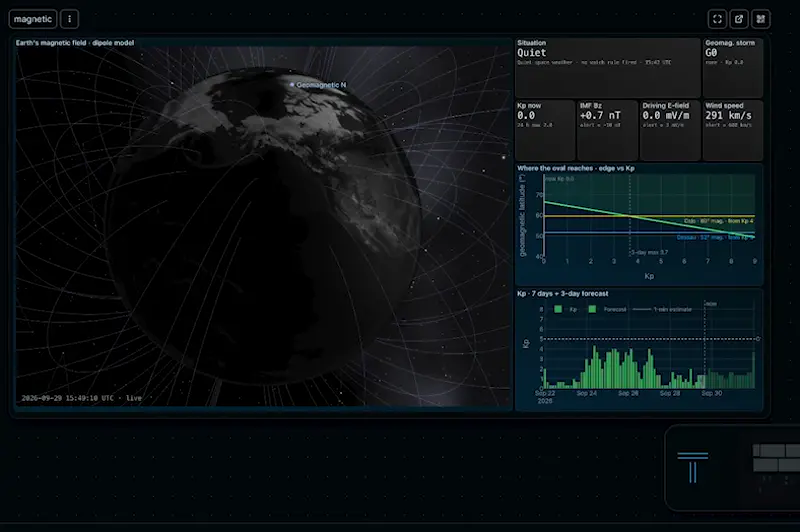Click the '3-day max 3.7' label
Screen dimensions: 800x532
(x=649, y=252)
